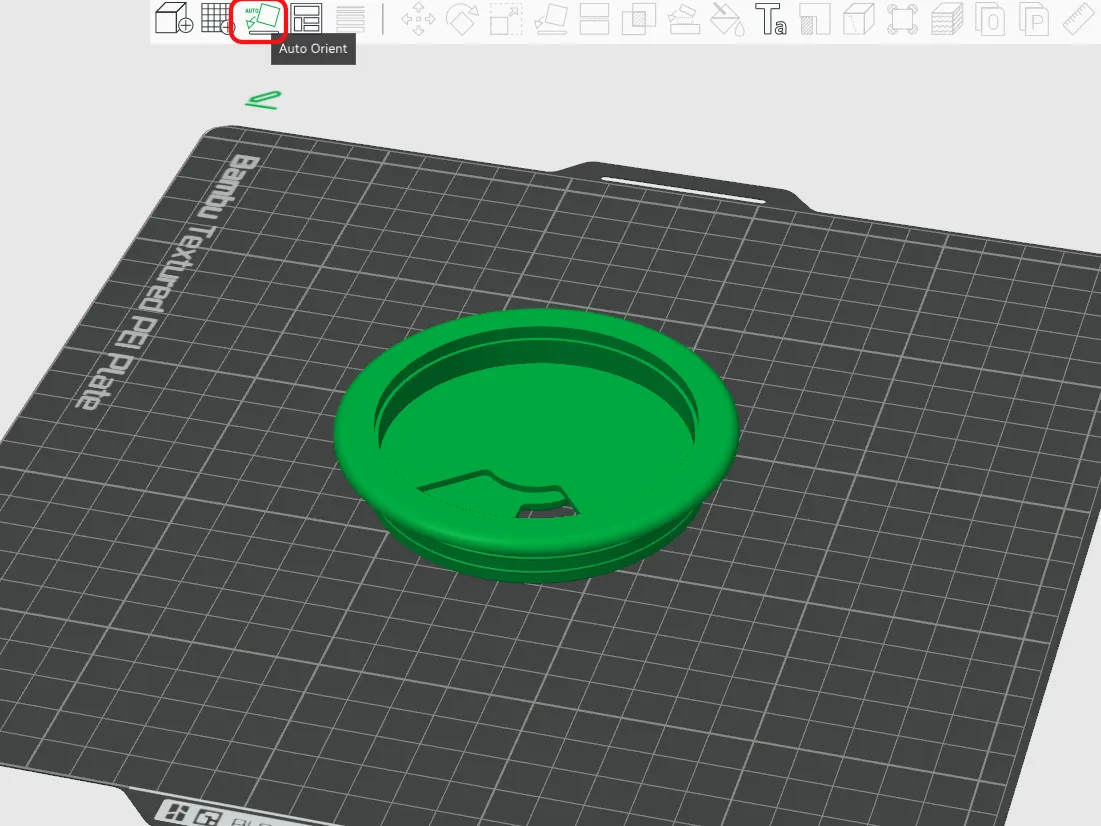1101x826 pixels.
Task: Select the ruler Measure tool
Action: pos(1079,19)
